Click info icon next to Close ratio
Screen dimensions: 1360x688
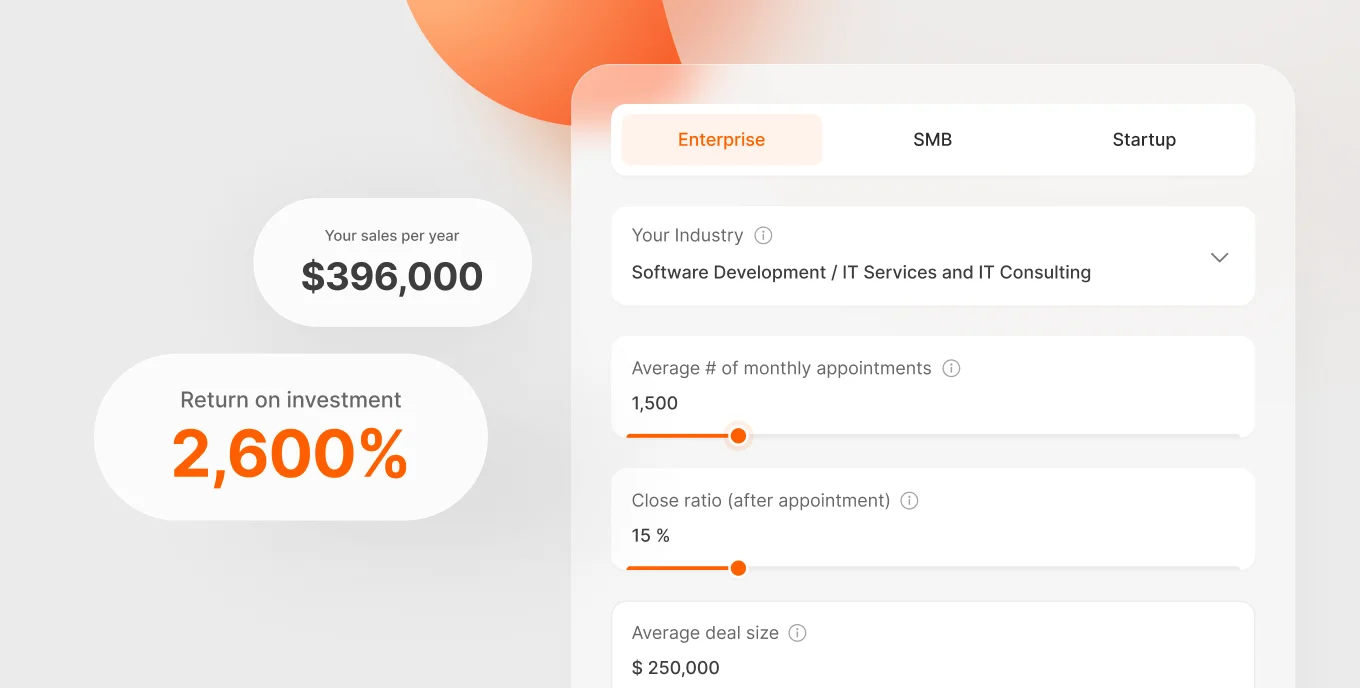[909, 501]
